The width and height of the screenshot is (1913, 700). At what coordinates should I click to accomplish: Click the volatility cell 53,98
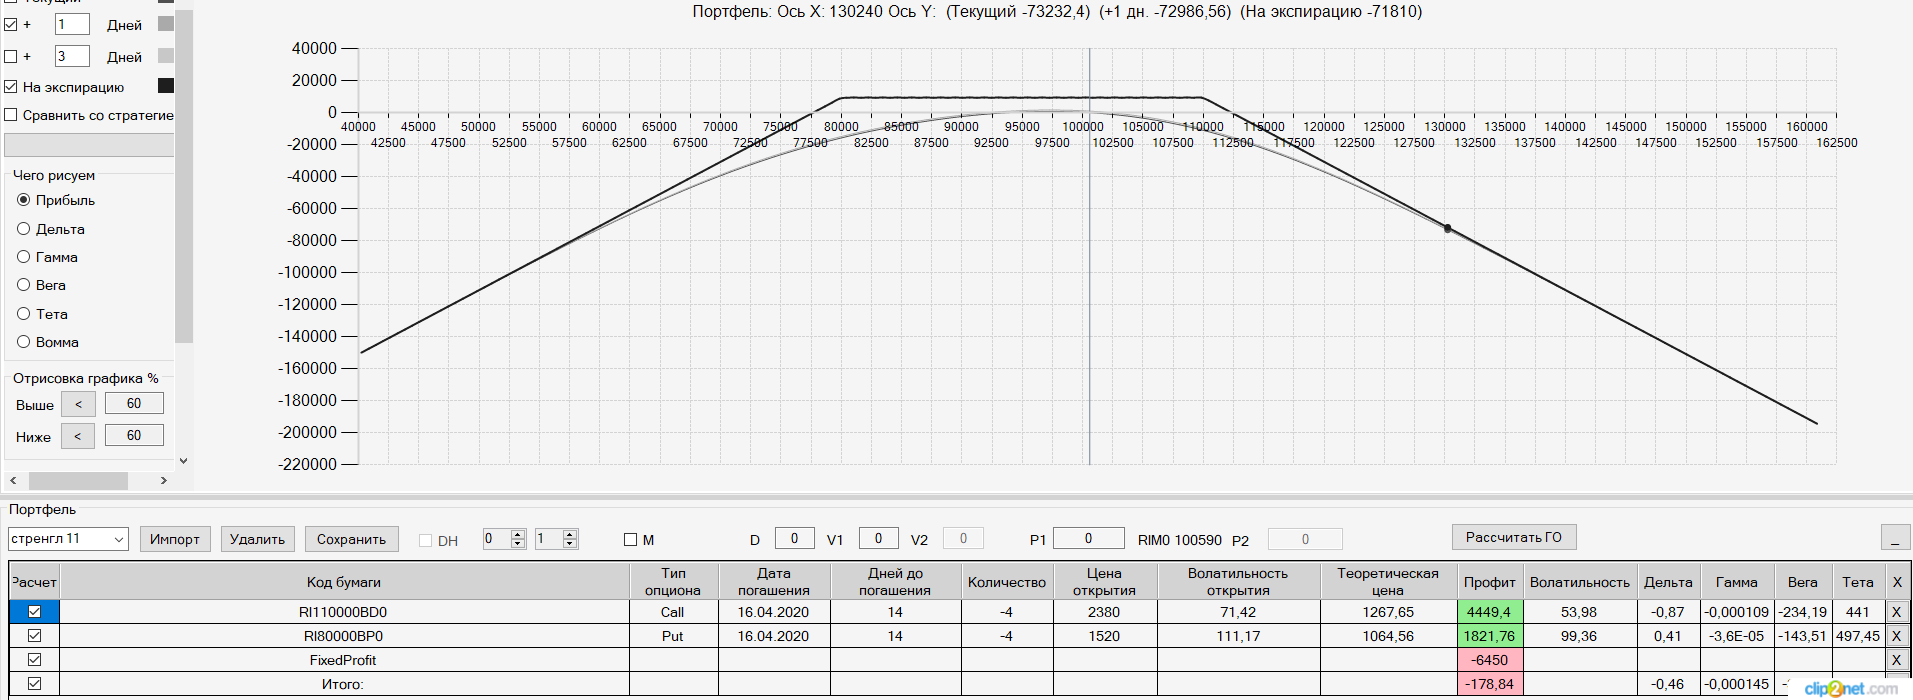tap(1579, 612)
